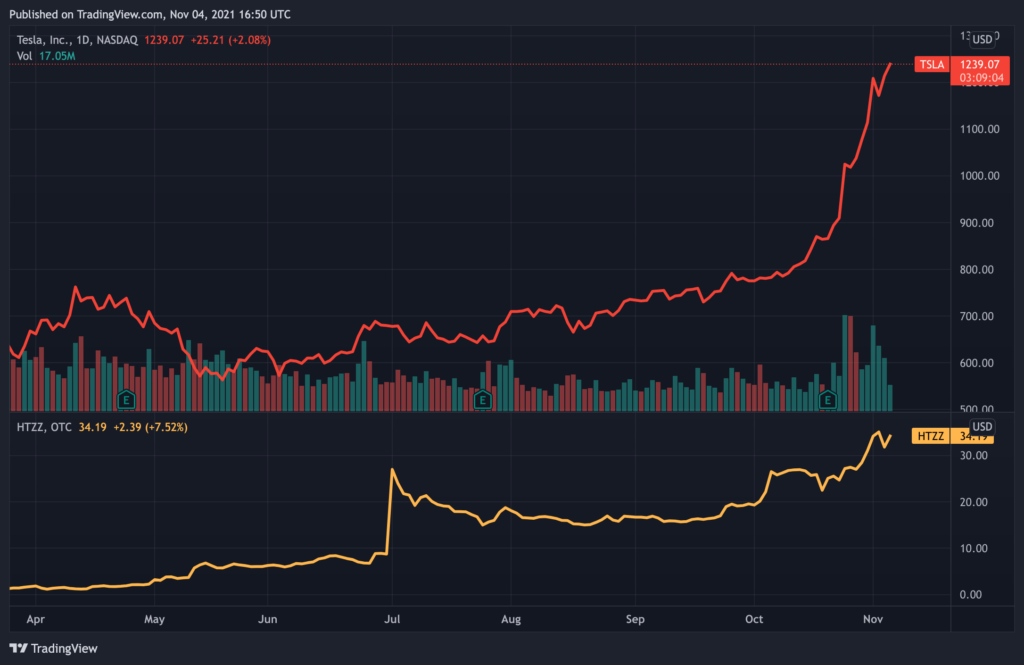Click the 1239.07 last-price label with countdown

tap(980, 71)
